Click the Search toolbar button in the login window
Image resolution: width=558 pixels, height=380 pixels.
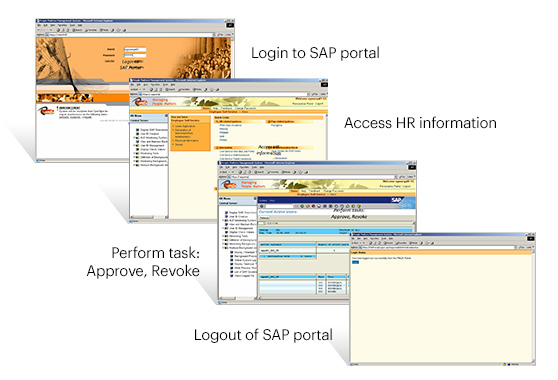77,30
